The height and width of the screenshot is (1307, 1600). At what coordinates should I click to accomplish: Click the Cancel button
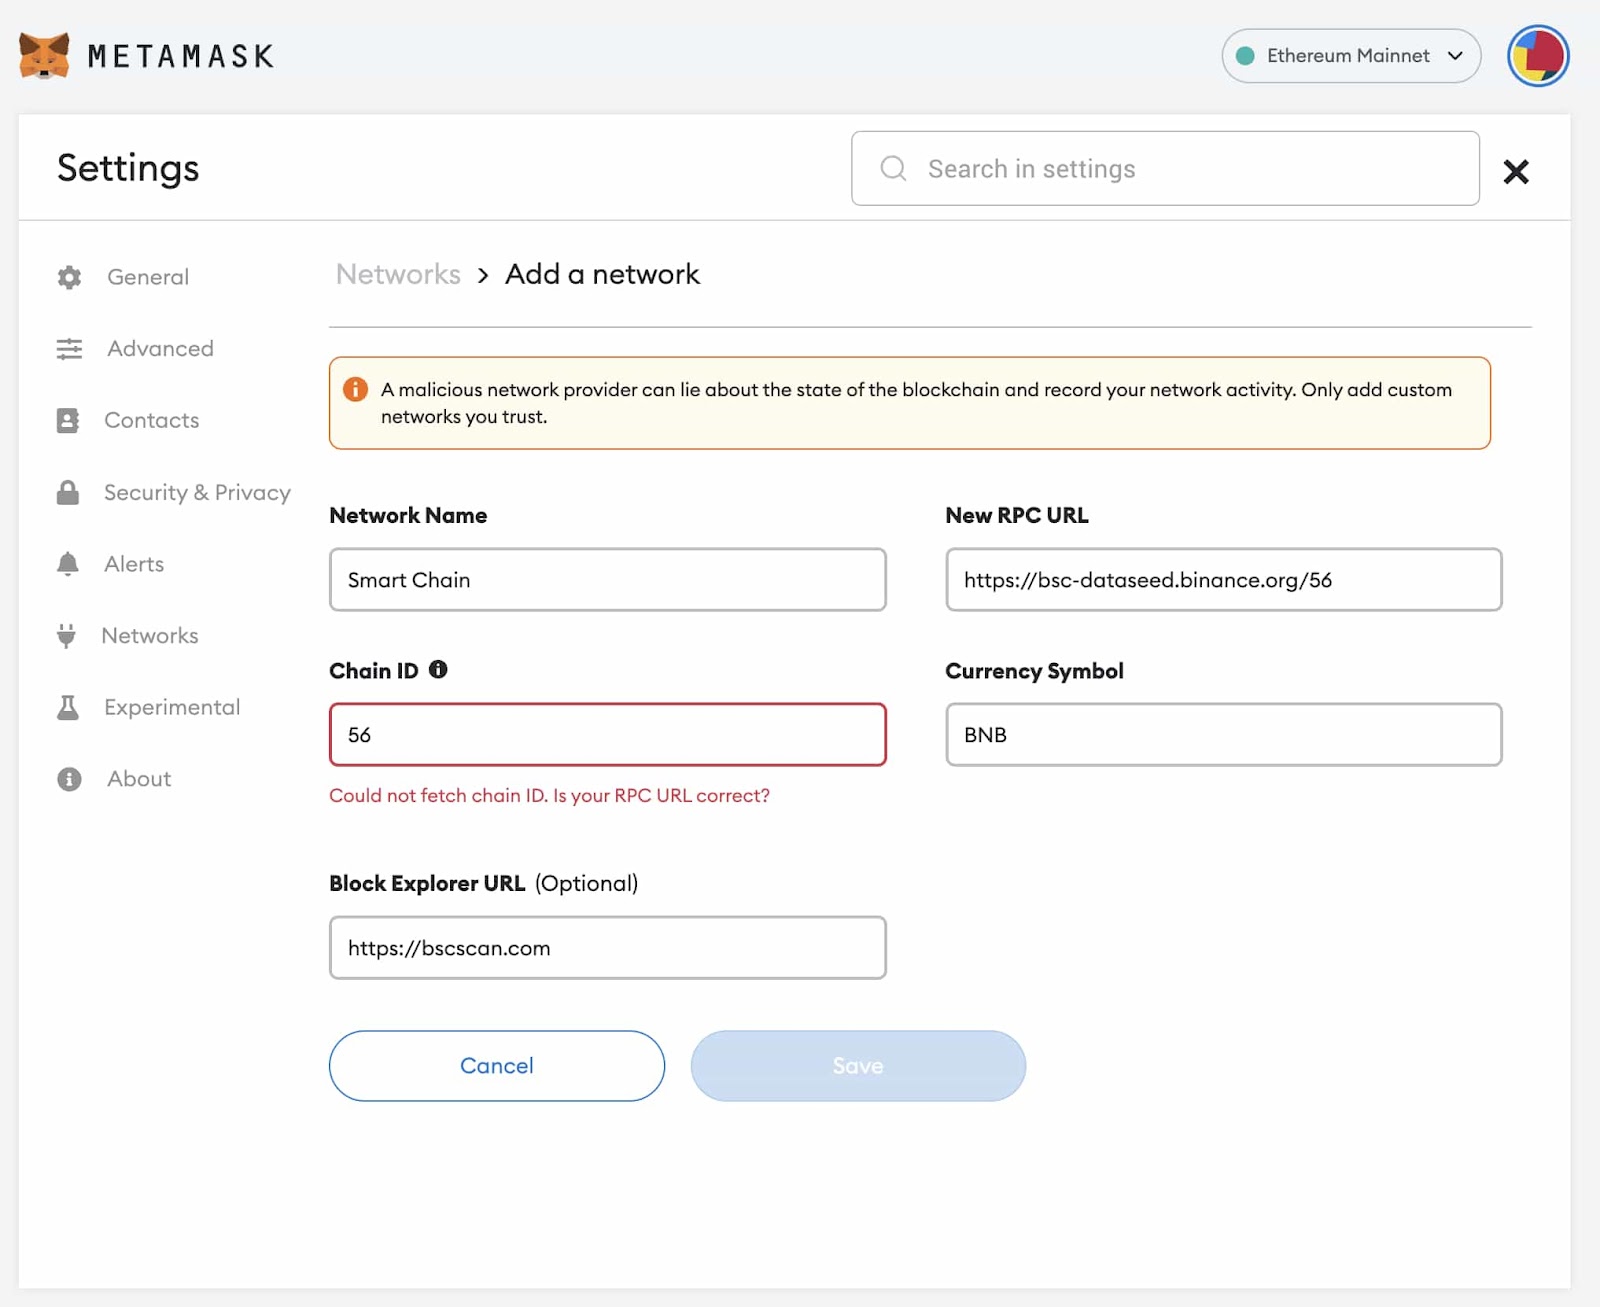497,1066
